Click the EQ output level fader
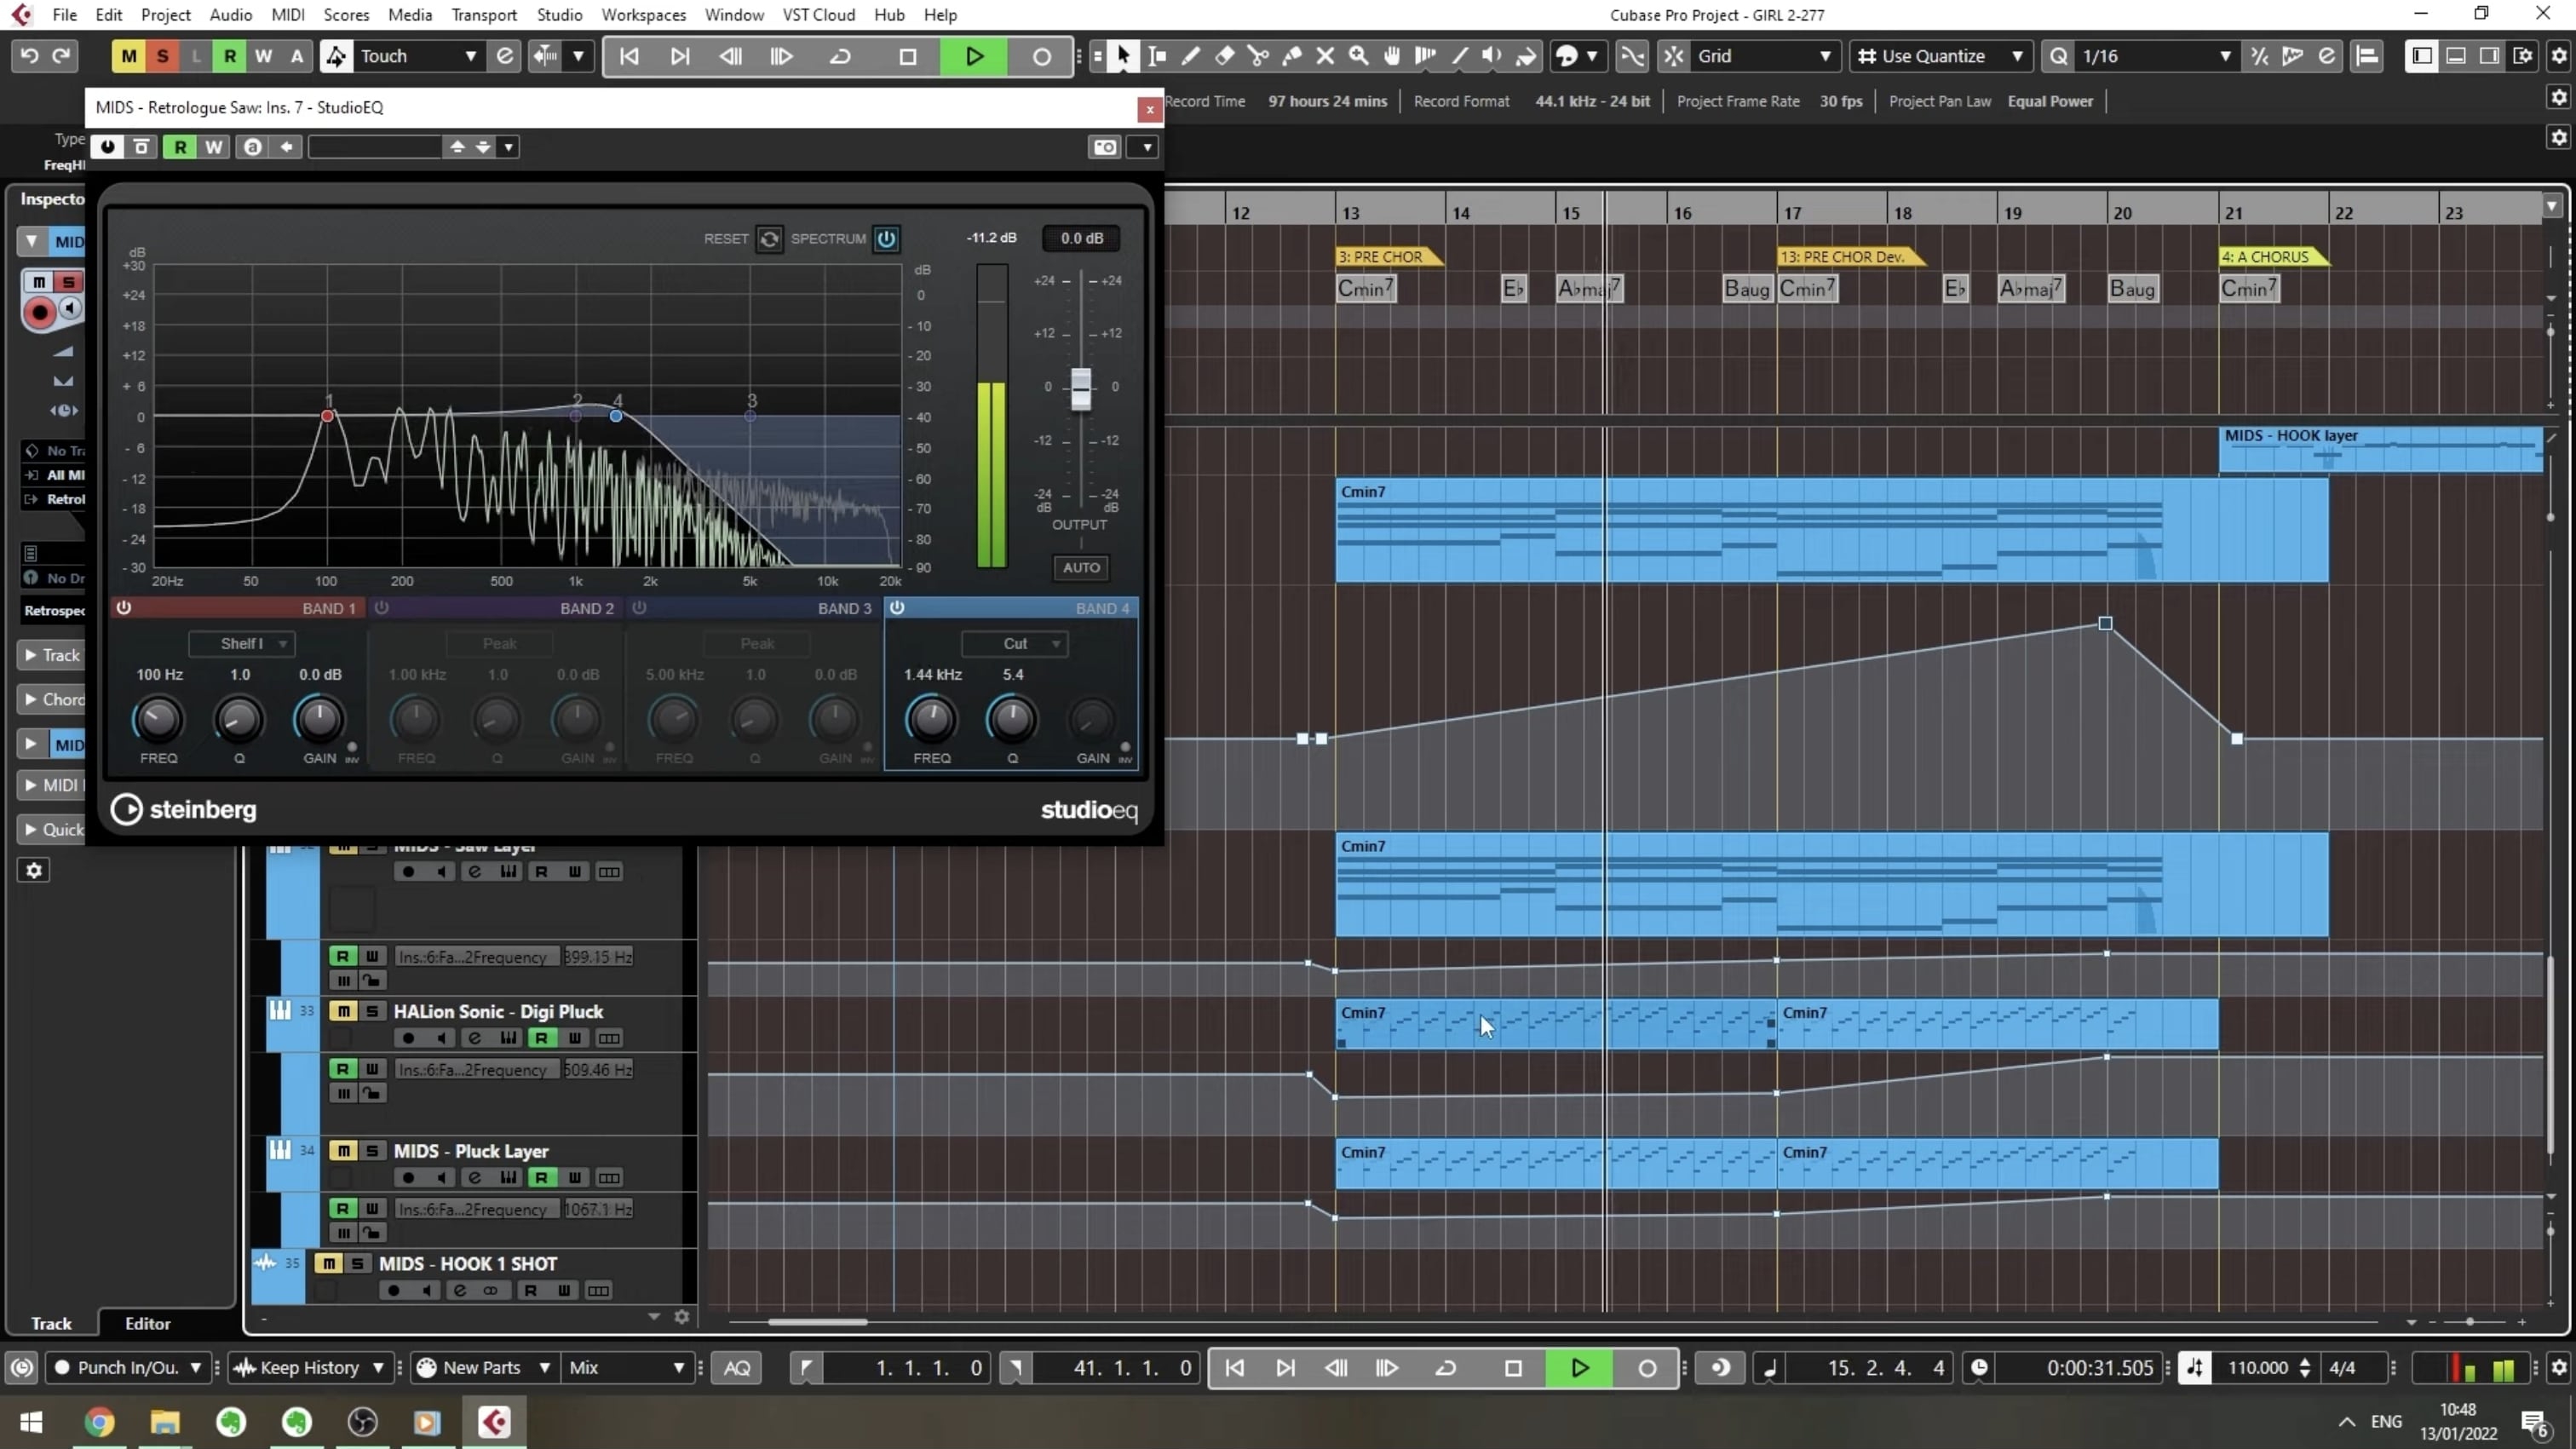 [x=1080, y=388]
